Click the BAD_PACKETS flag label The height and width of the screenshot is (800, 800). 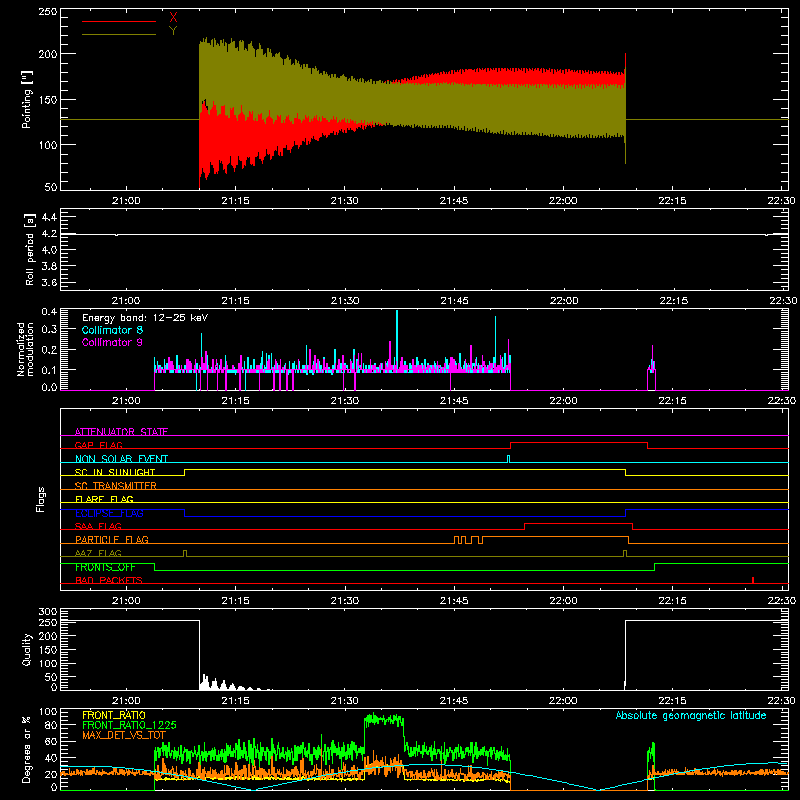pos(109,580)
